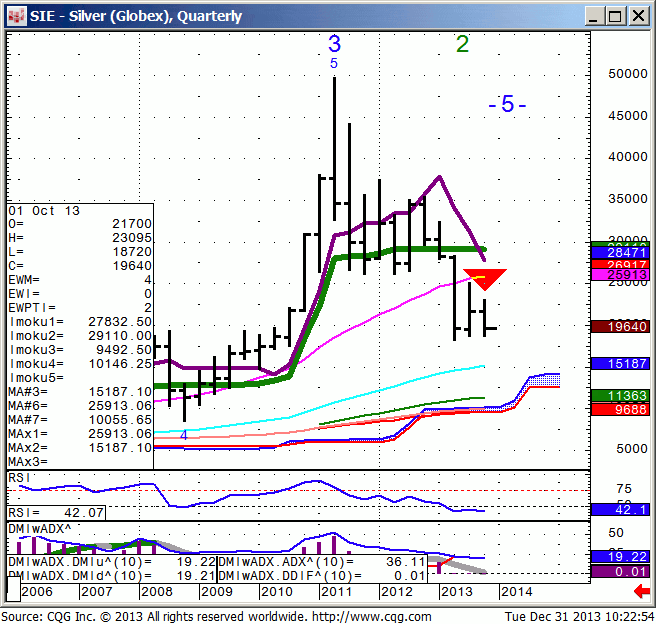The height and width of the screenshot is (624, 656).
Task: Close the Silver quarterly chart window
Action: click(x=637, y=15)
